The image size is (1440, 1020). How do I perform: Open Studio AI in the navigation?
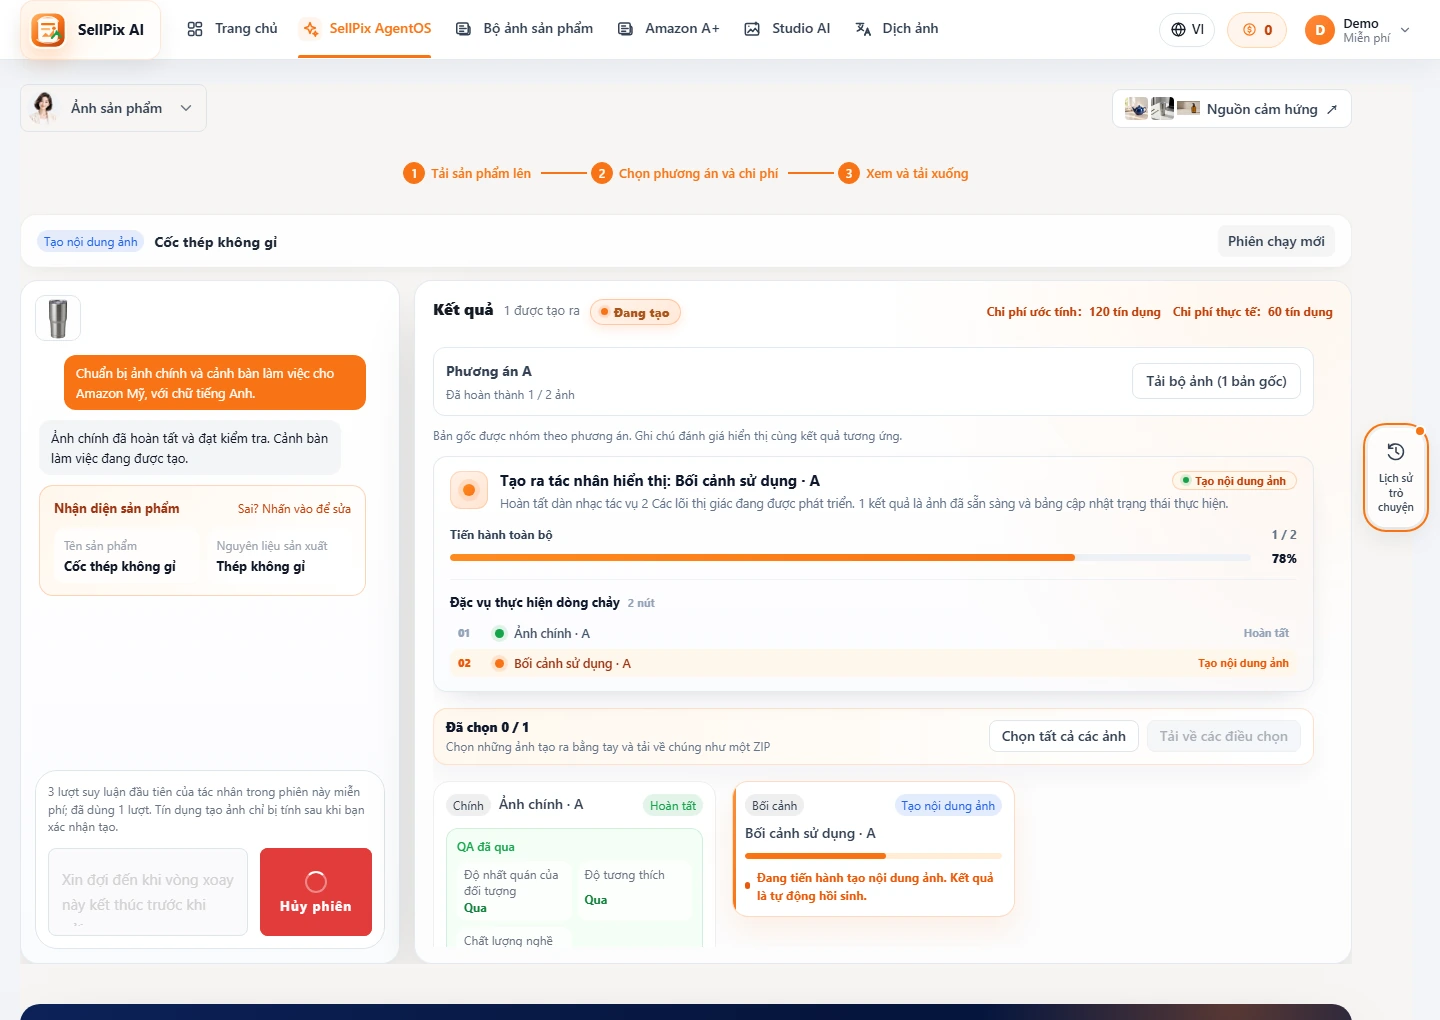tap(787, 29)
